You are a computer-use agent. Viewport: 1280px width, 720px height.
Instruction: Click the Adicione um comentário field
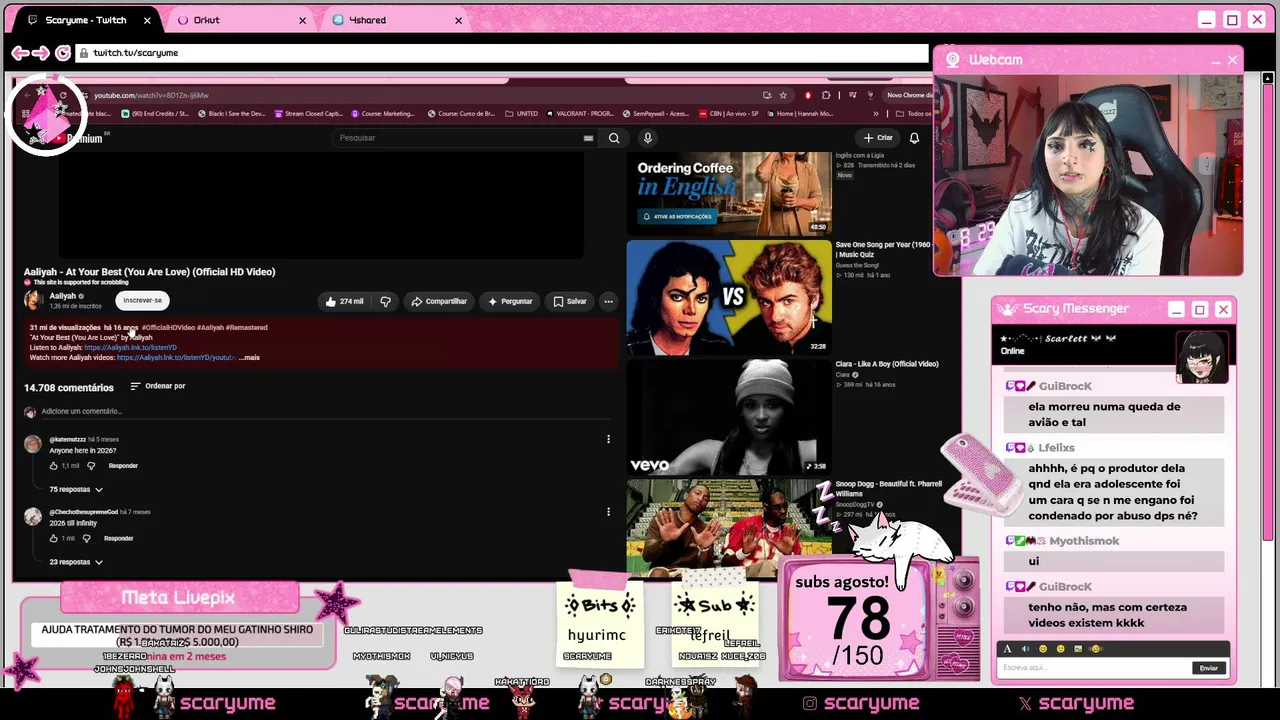[325, 411]
